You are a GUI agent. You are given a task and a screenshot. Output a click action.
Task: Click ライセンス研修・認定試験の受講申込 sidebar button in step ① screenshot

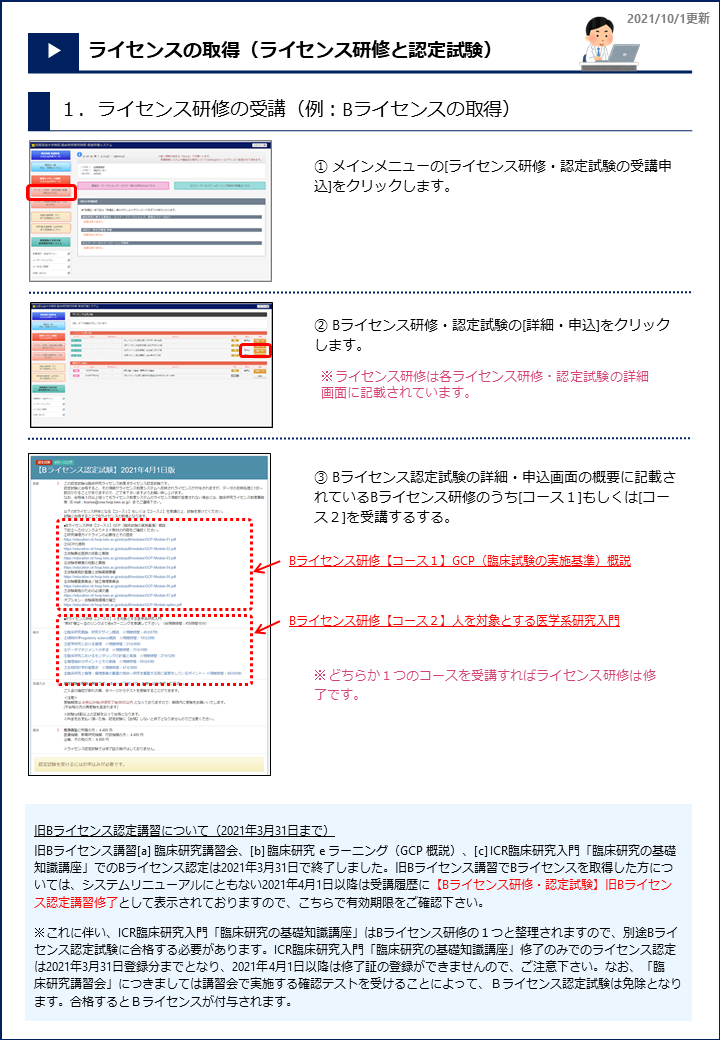pyautogui.click(x=51, y=192)
